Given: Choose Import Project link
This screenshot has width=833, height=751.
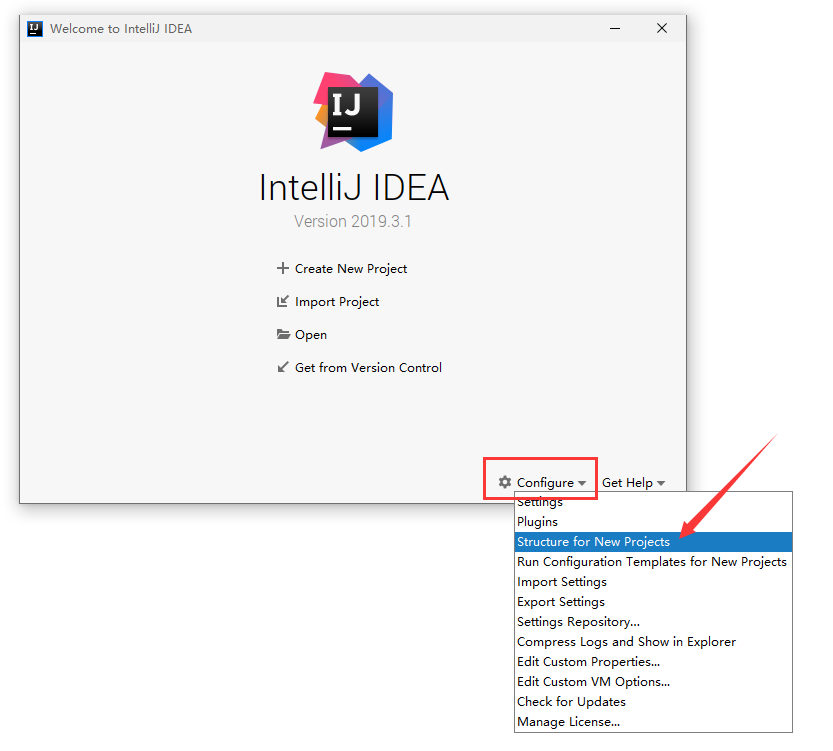Looking at the screenshot, I should [x=337, y=302].
